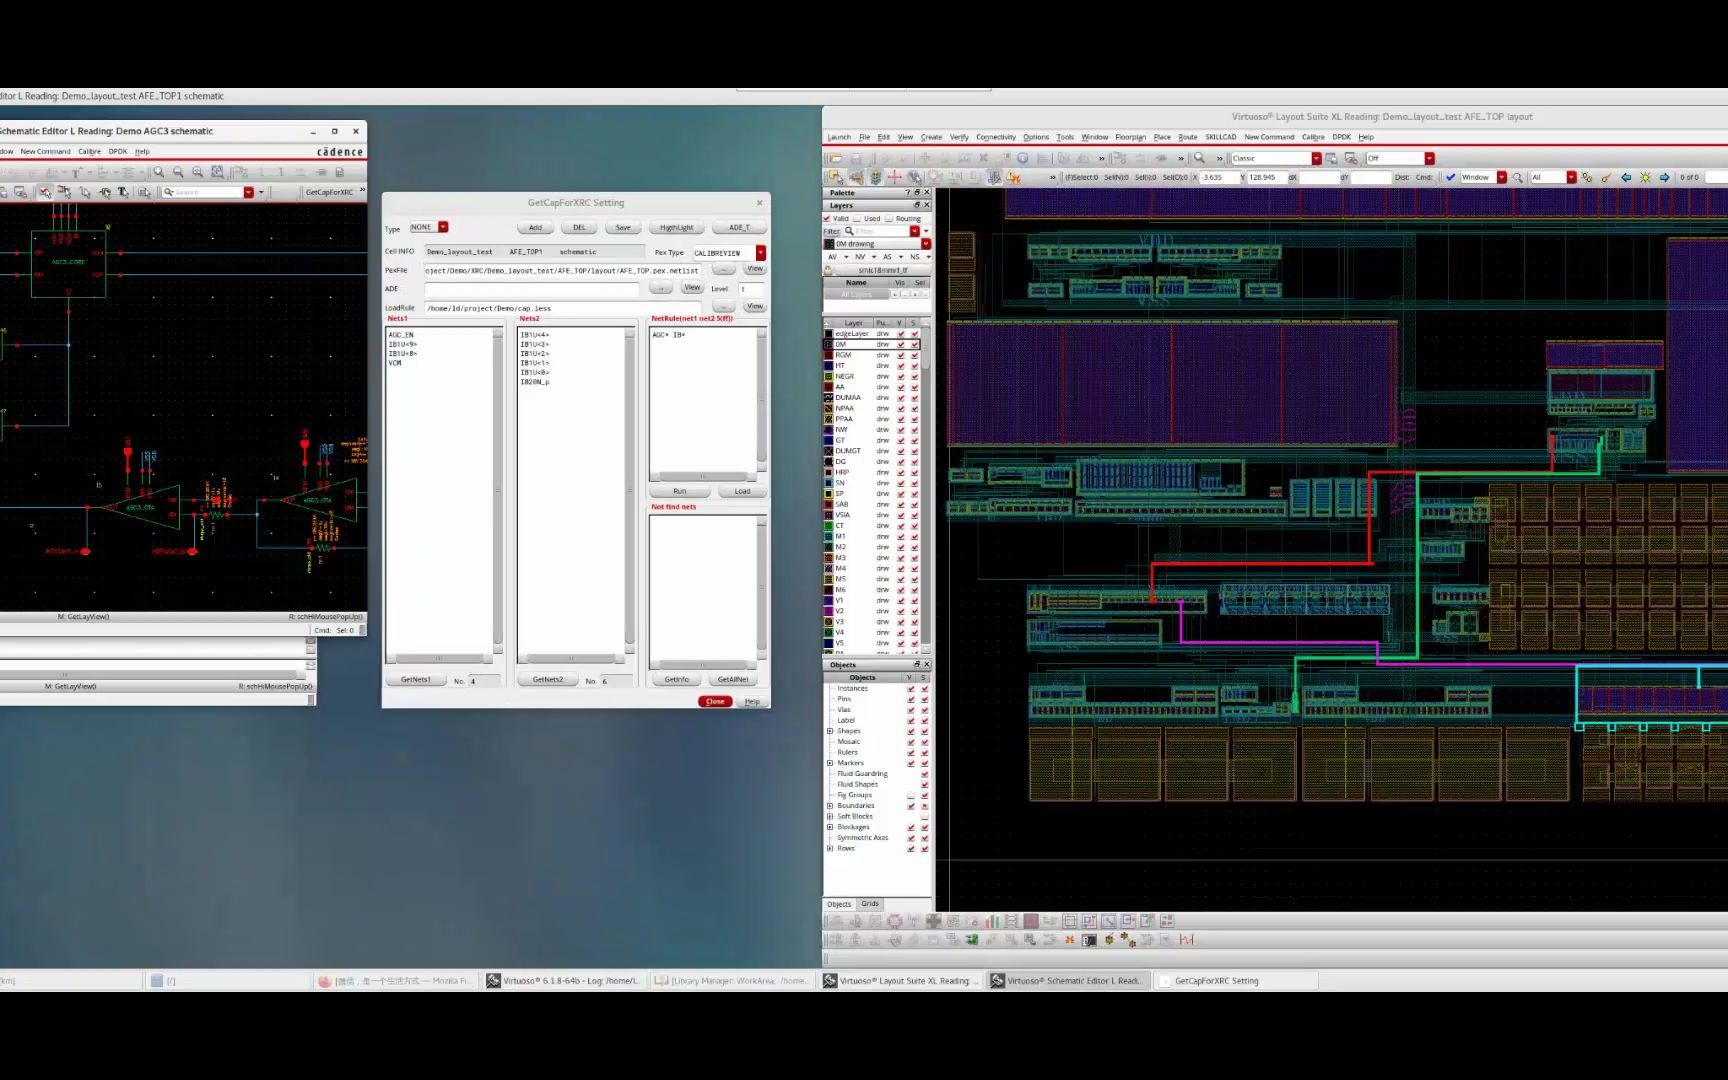The width and height of the screenshot is (1728, 1080).
Task: Click the Layers panel float icon
Action: tap(917, 205)
